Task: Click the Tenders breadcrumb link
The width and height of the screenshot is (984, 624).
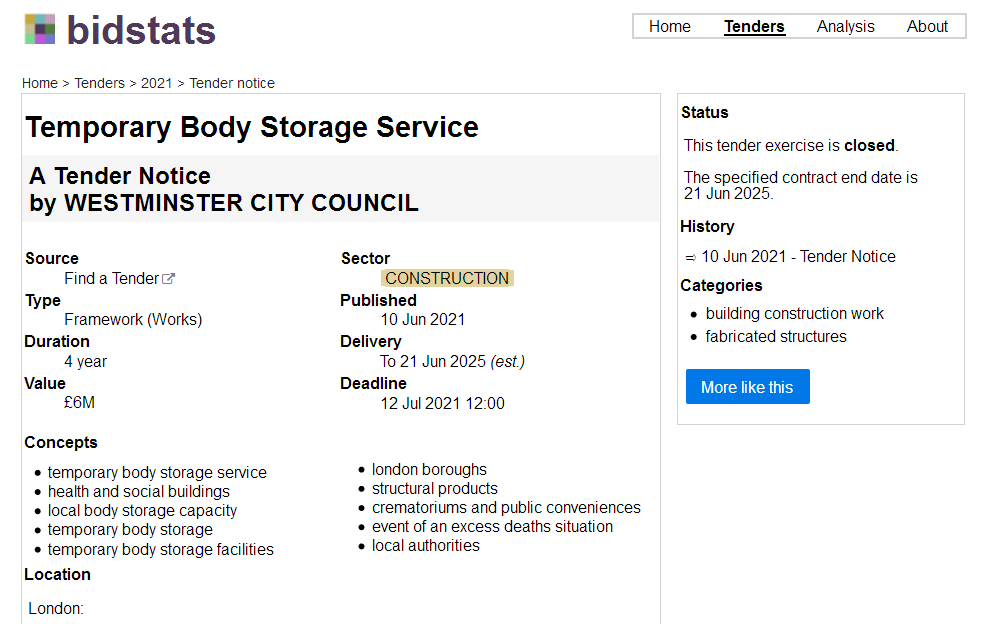Action: pos(99,83)
